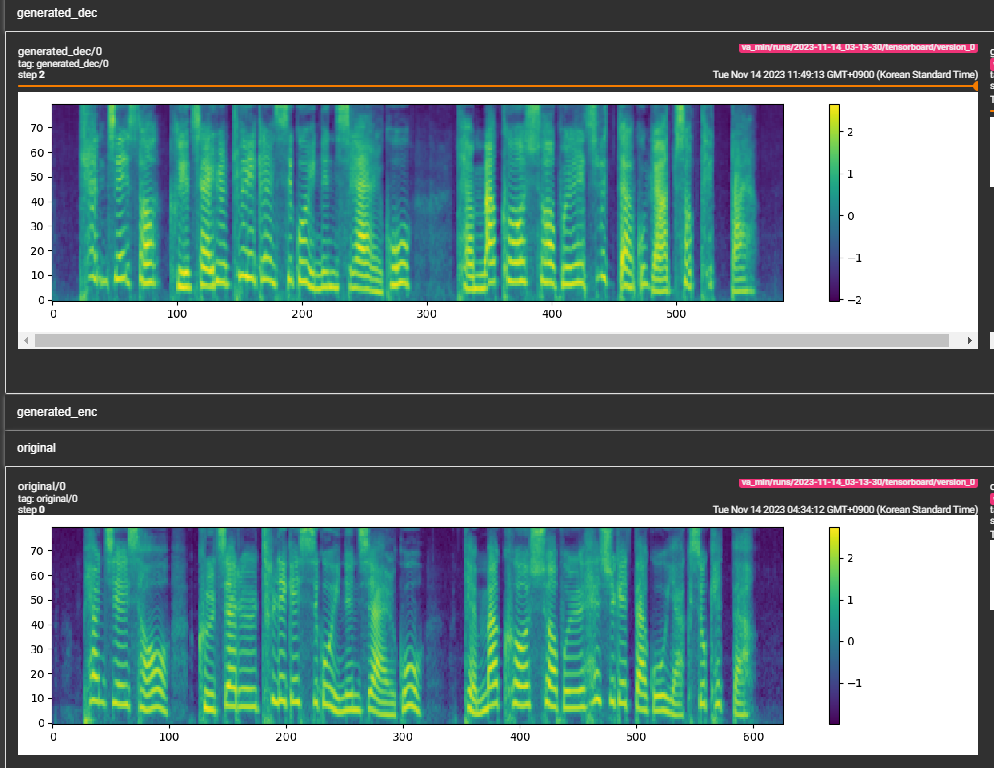Click the orange step slider track for generated_dec/0
The height and width of the screenshot is (768, 994).
click(497, 86)
